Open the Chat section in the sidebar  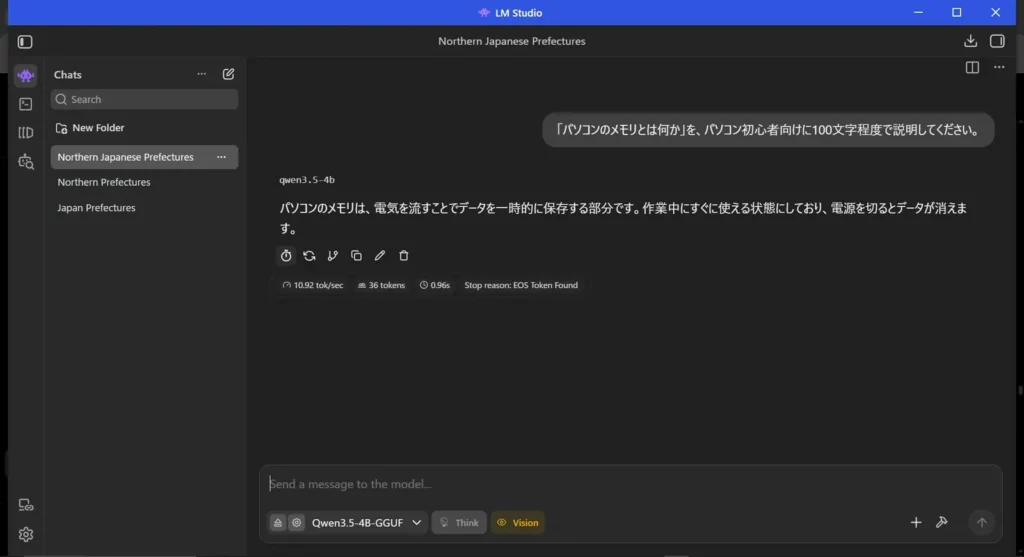click(25, 75)
